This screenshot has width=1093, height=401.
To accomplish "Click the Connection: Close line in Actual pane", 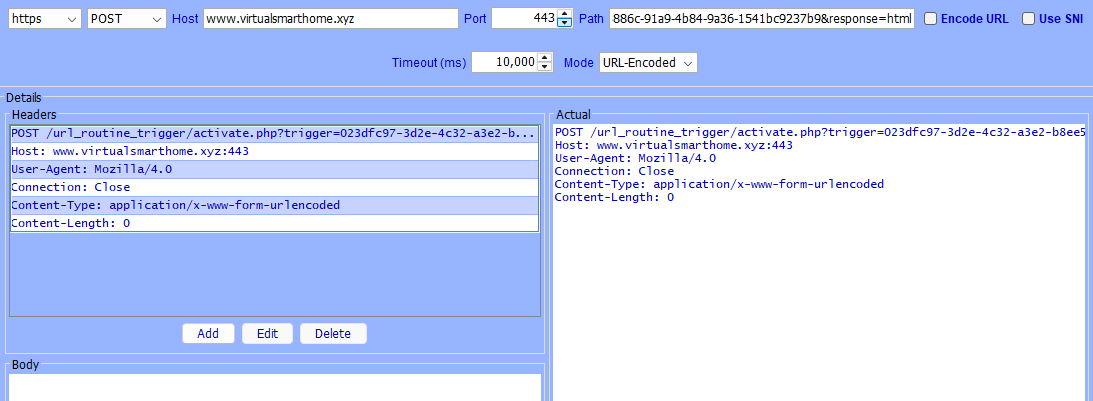I will tap(614, 171).
